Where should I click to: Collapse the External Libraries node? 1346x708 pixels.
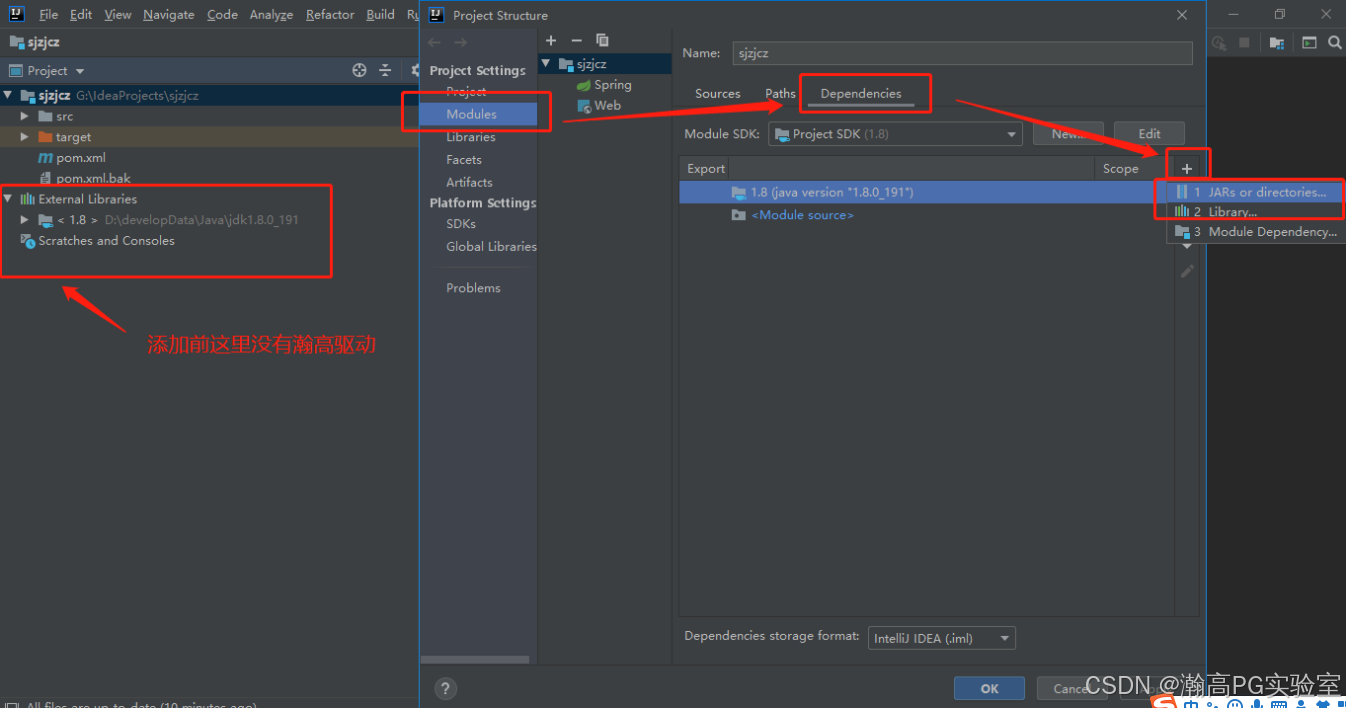[8, 199]
